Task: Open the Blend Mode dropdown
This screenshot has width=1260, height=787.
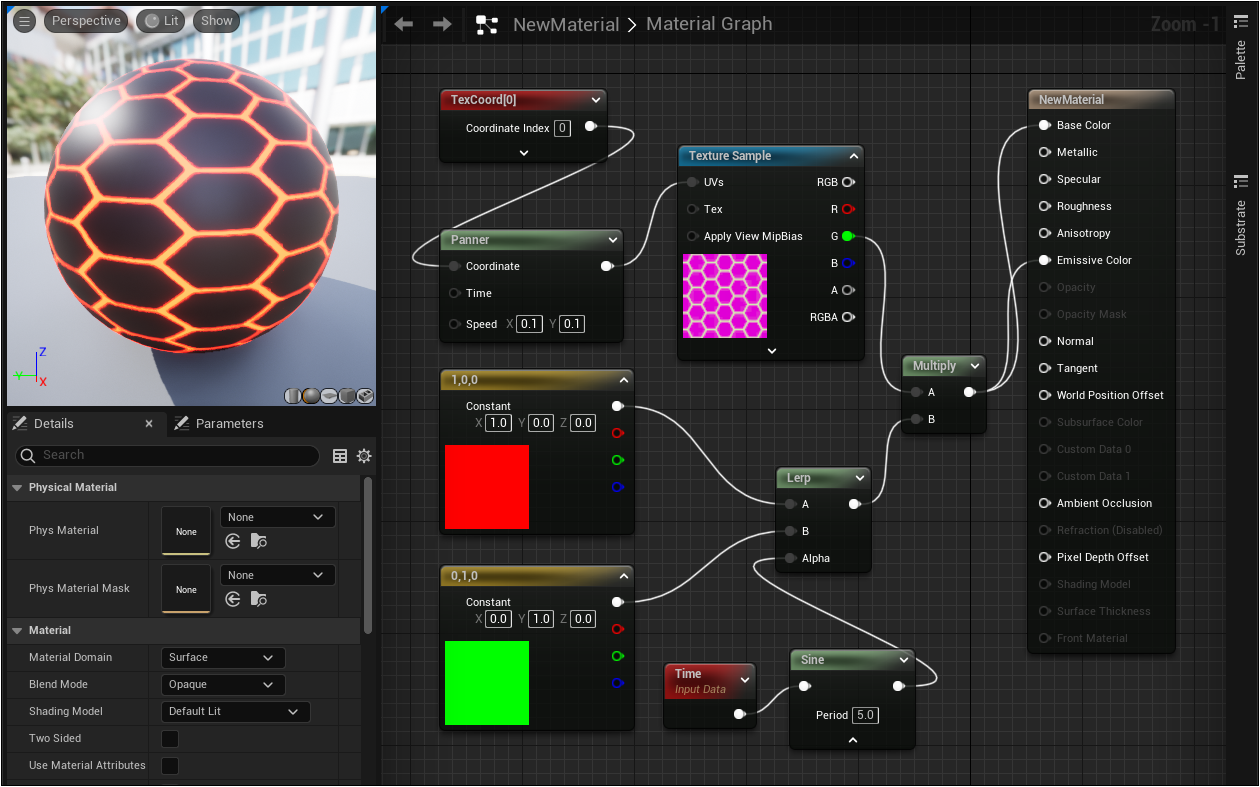Action: point(222,685)
